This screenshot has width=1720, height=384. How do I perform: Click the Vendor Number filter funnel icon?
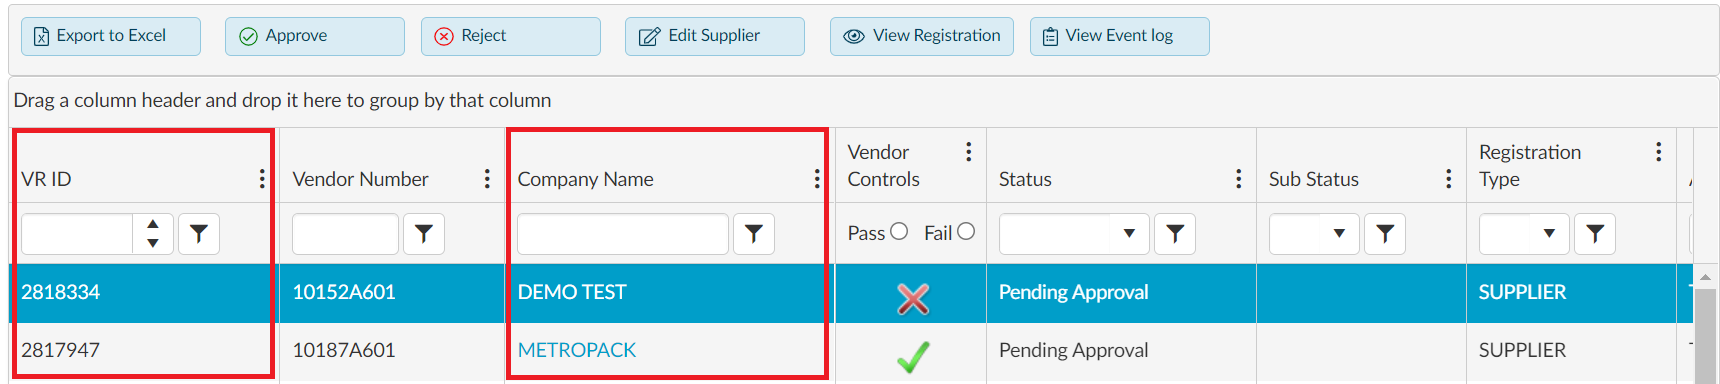coord(424,234)
